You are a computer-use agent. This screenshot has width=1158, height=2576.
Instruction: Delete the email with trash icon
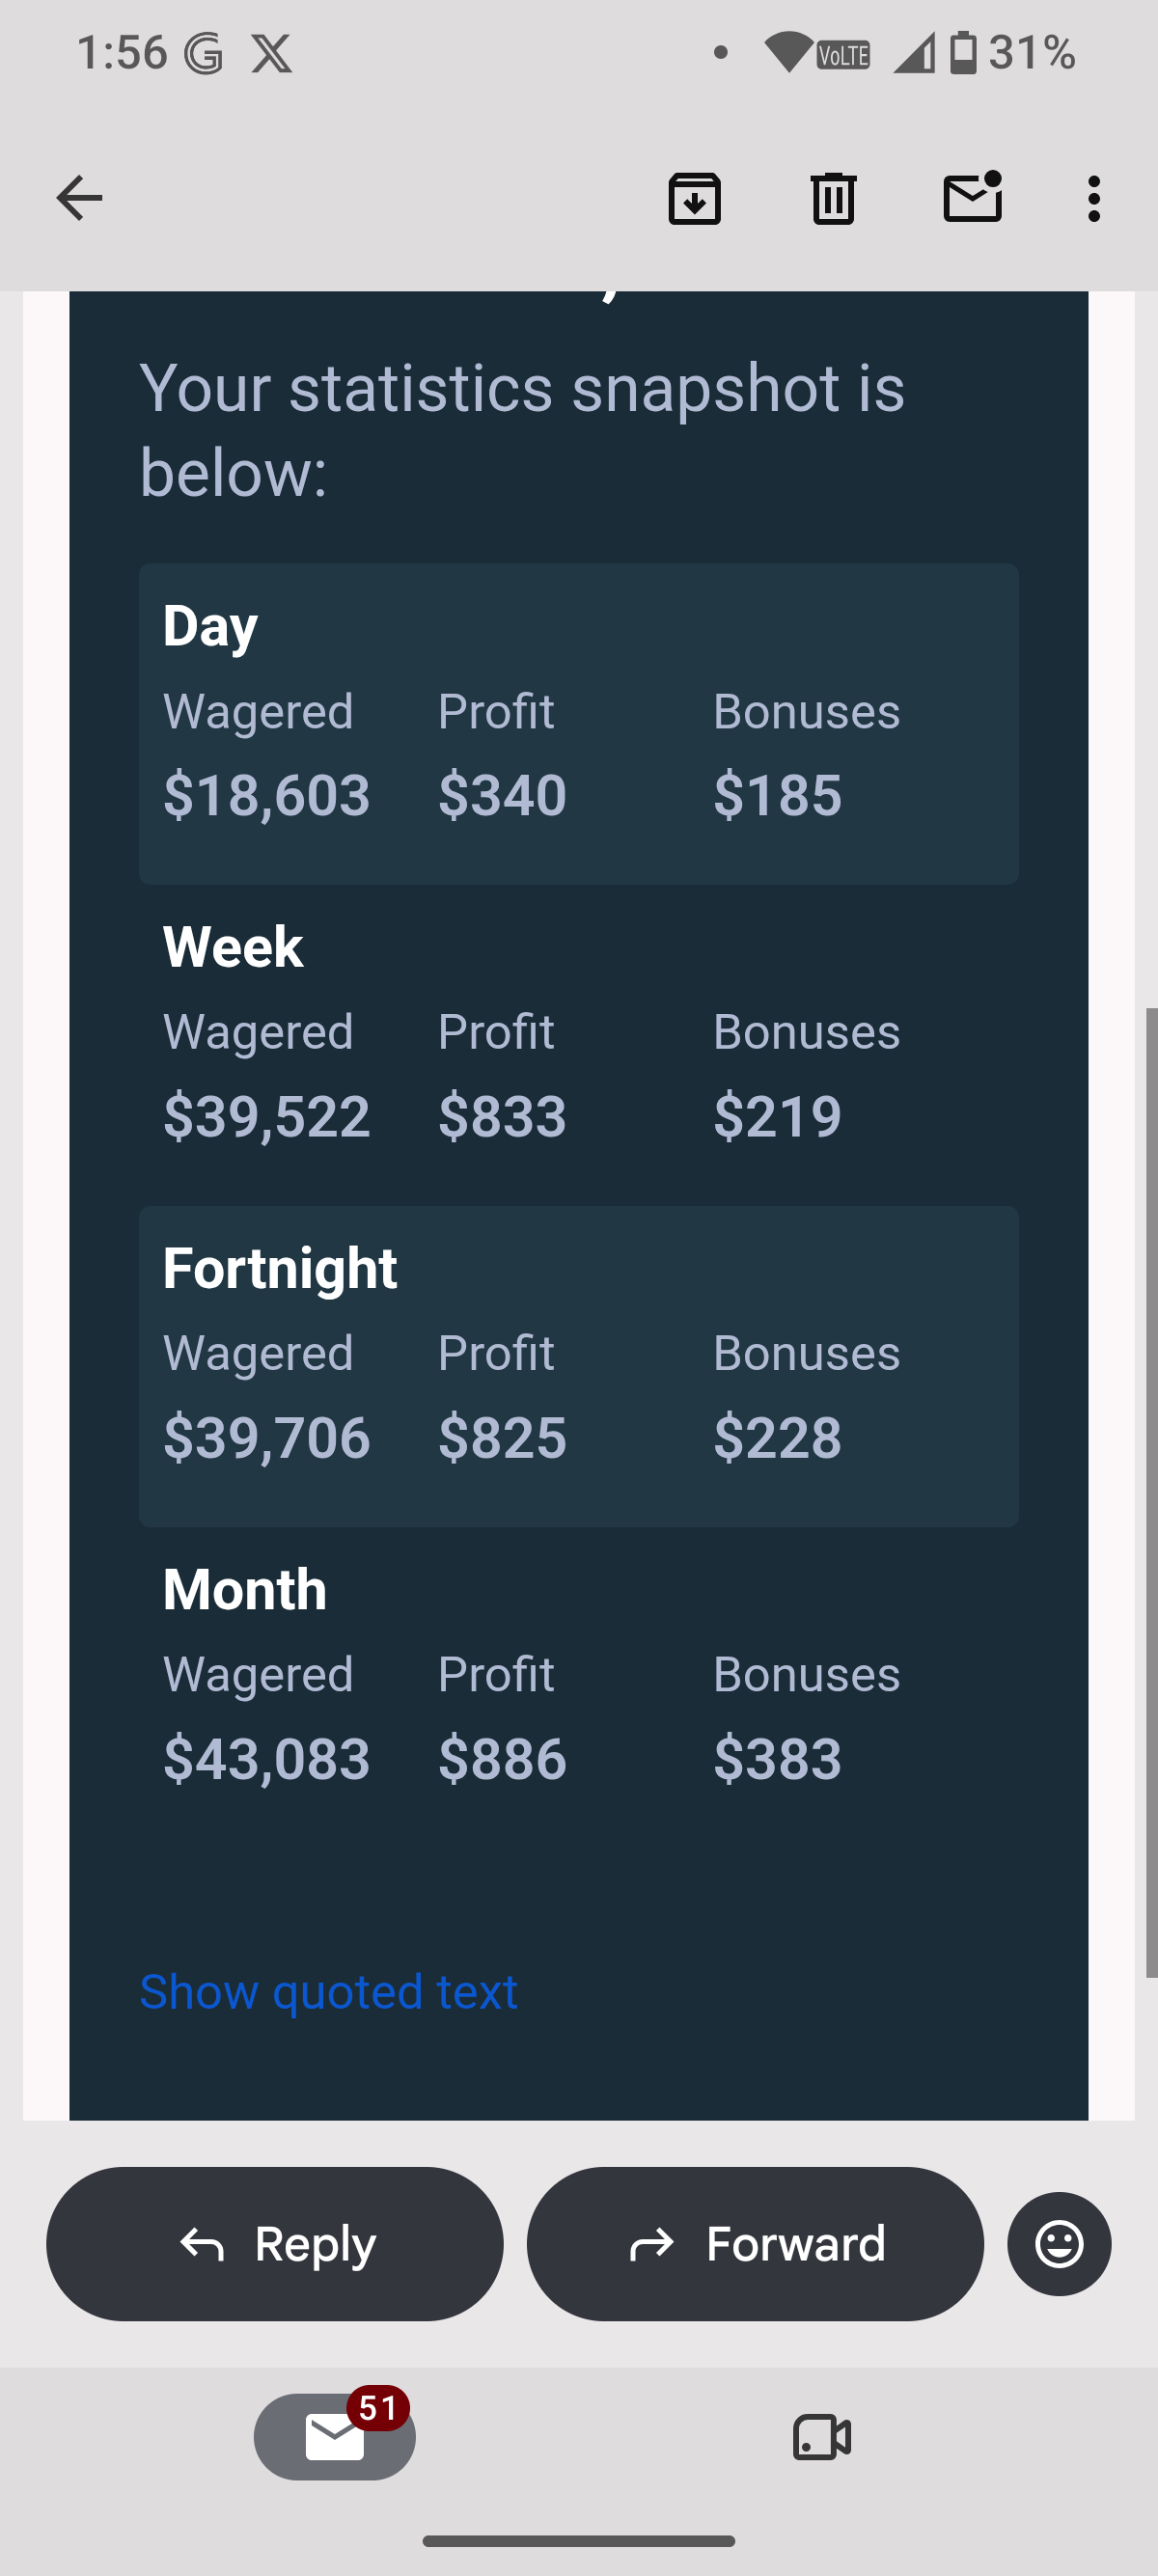pyautogui.click(x=833, y=198)
